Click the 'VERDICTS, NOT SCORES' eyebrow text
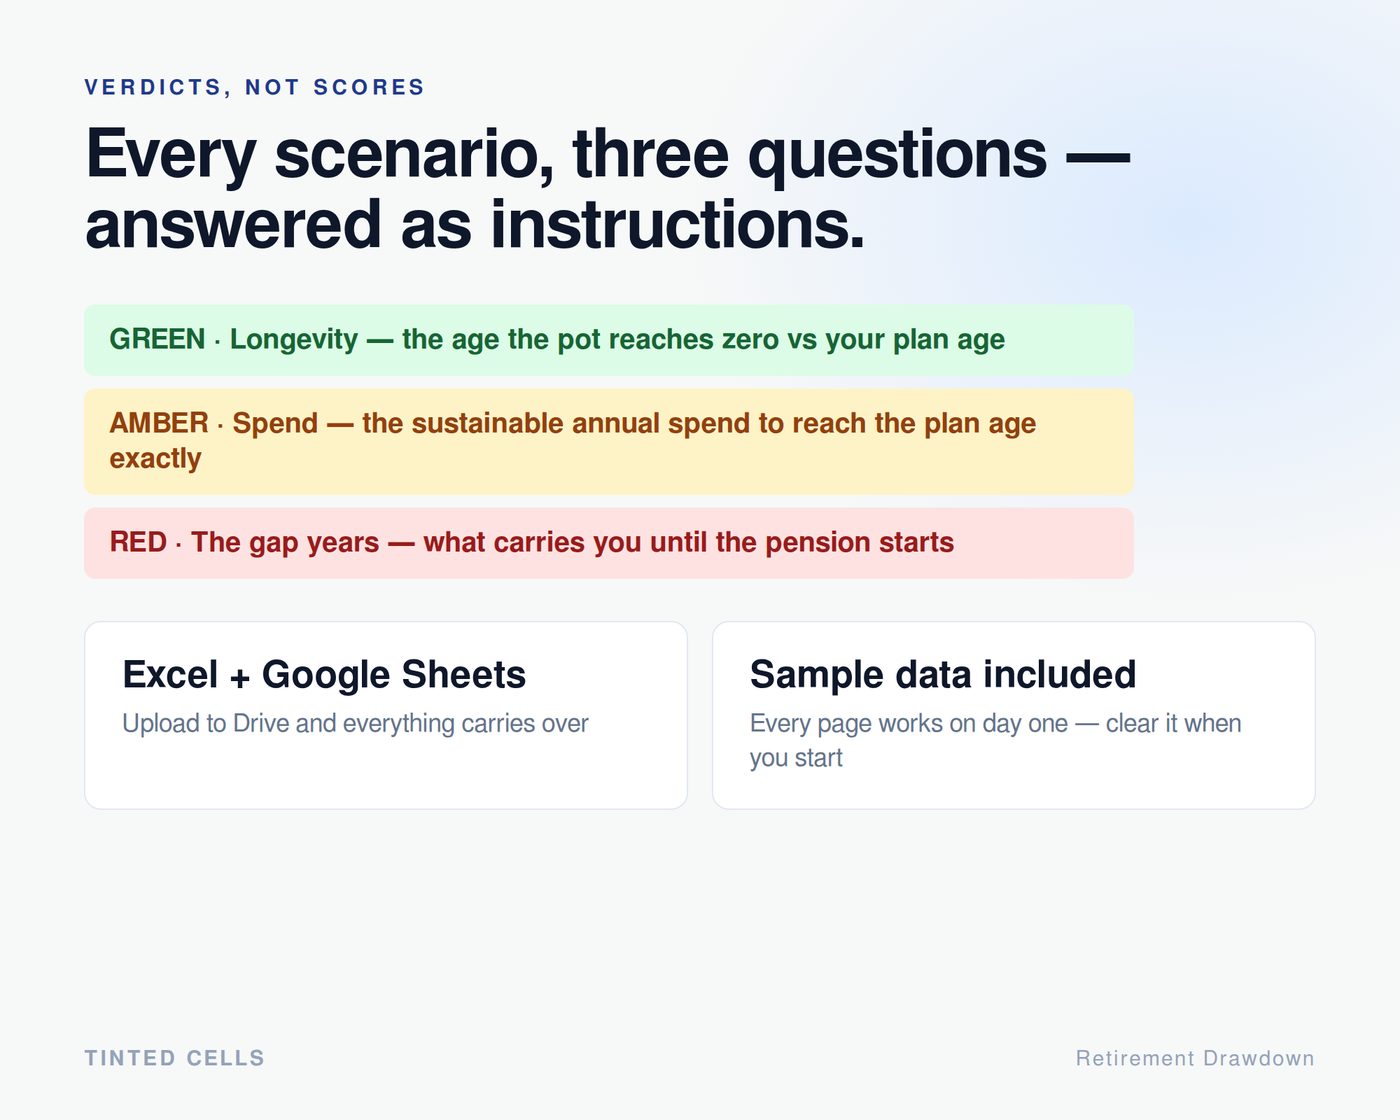The image size is (1400, 1120). point(254,87)
